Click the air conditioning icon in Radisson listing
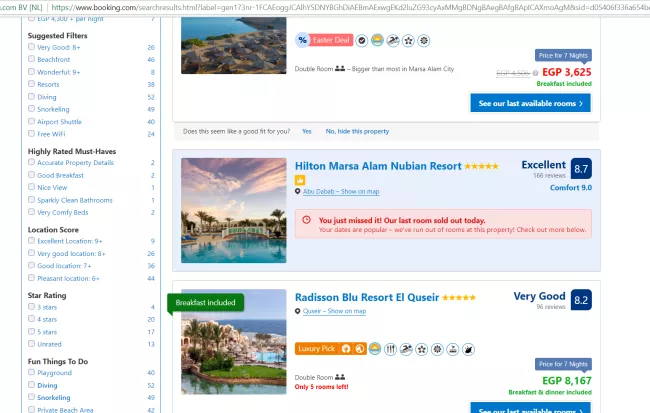Viewport: 650px width, 413px height. (x=437, y=349)
